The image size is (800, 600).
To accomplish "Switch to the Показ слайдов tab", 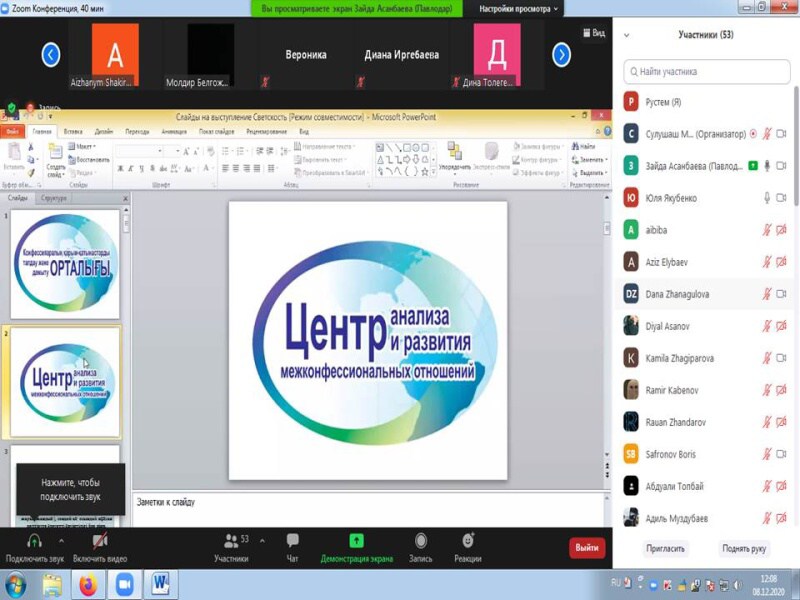I will tap(216, 132).
